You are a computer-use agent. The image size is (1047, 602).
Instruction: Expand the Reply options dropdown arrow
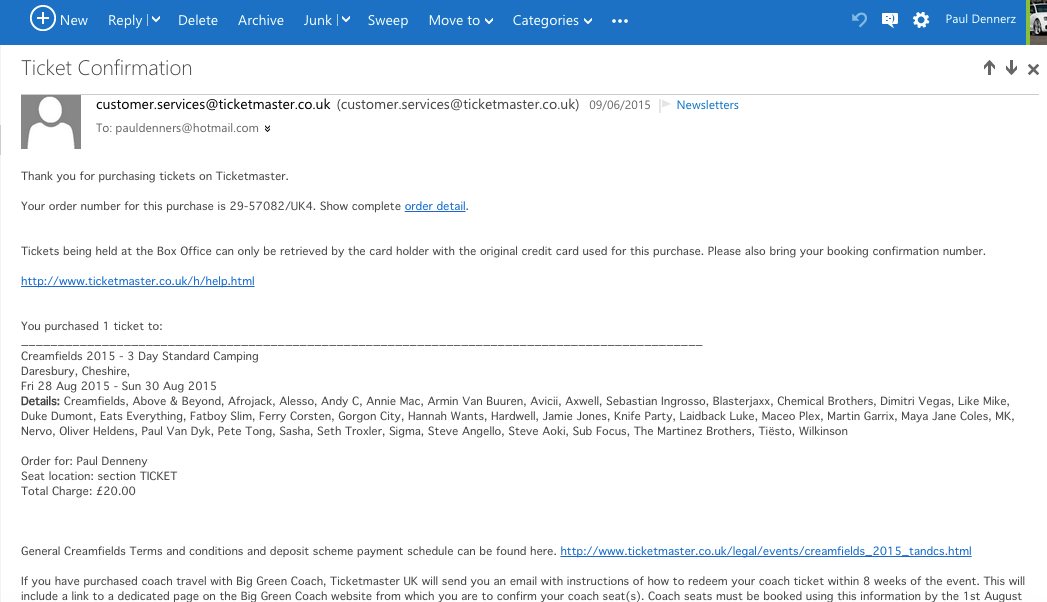click(156, 20)
